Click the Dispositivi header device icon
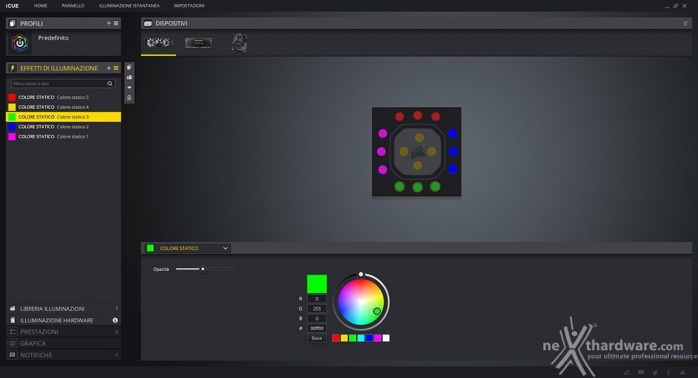The height and width of the screenshot is (378, 698). (148, 23)
